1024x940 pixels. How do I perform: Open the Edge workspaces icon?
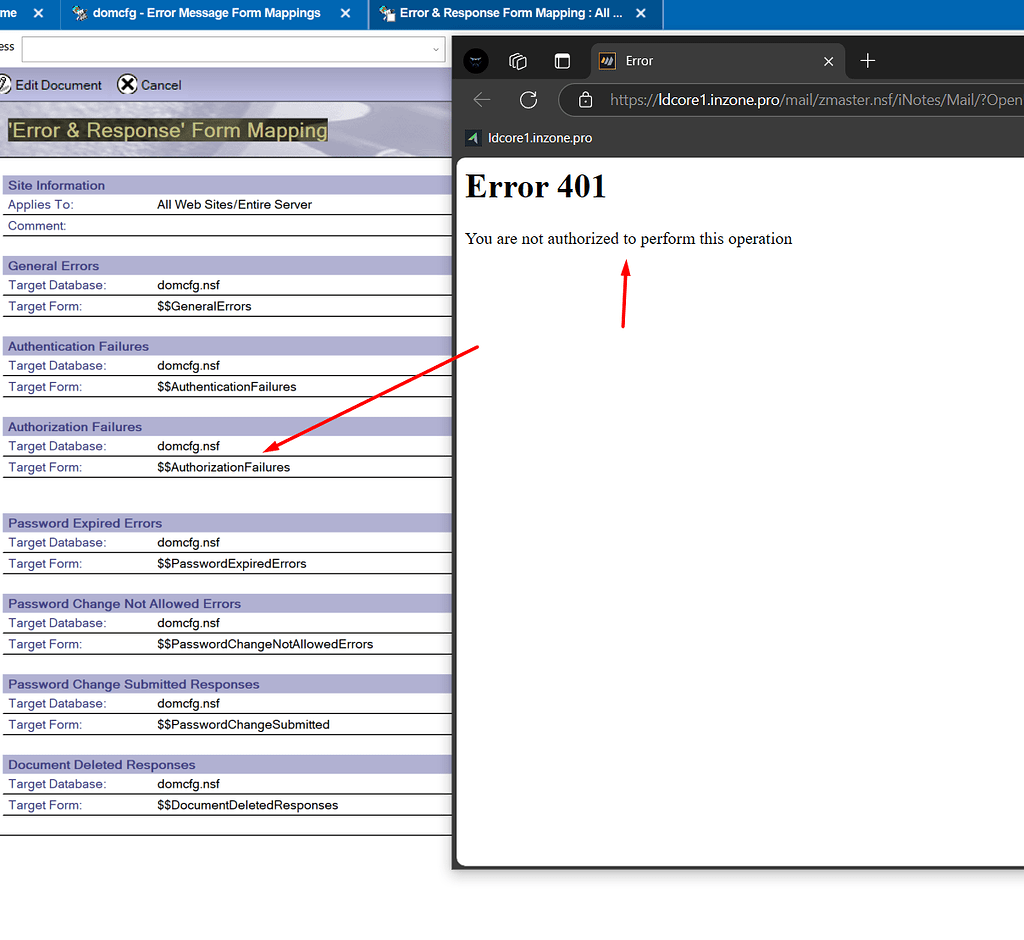coord(518,61)
